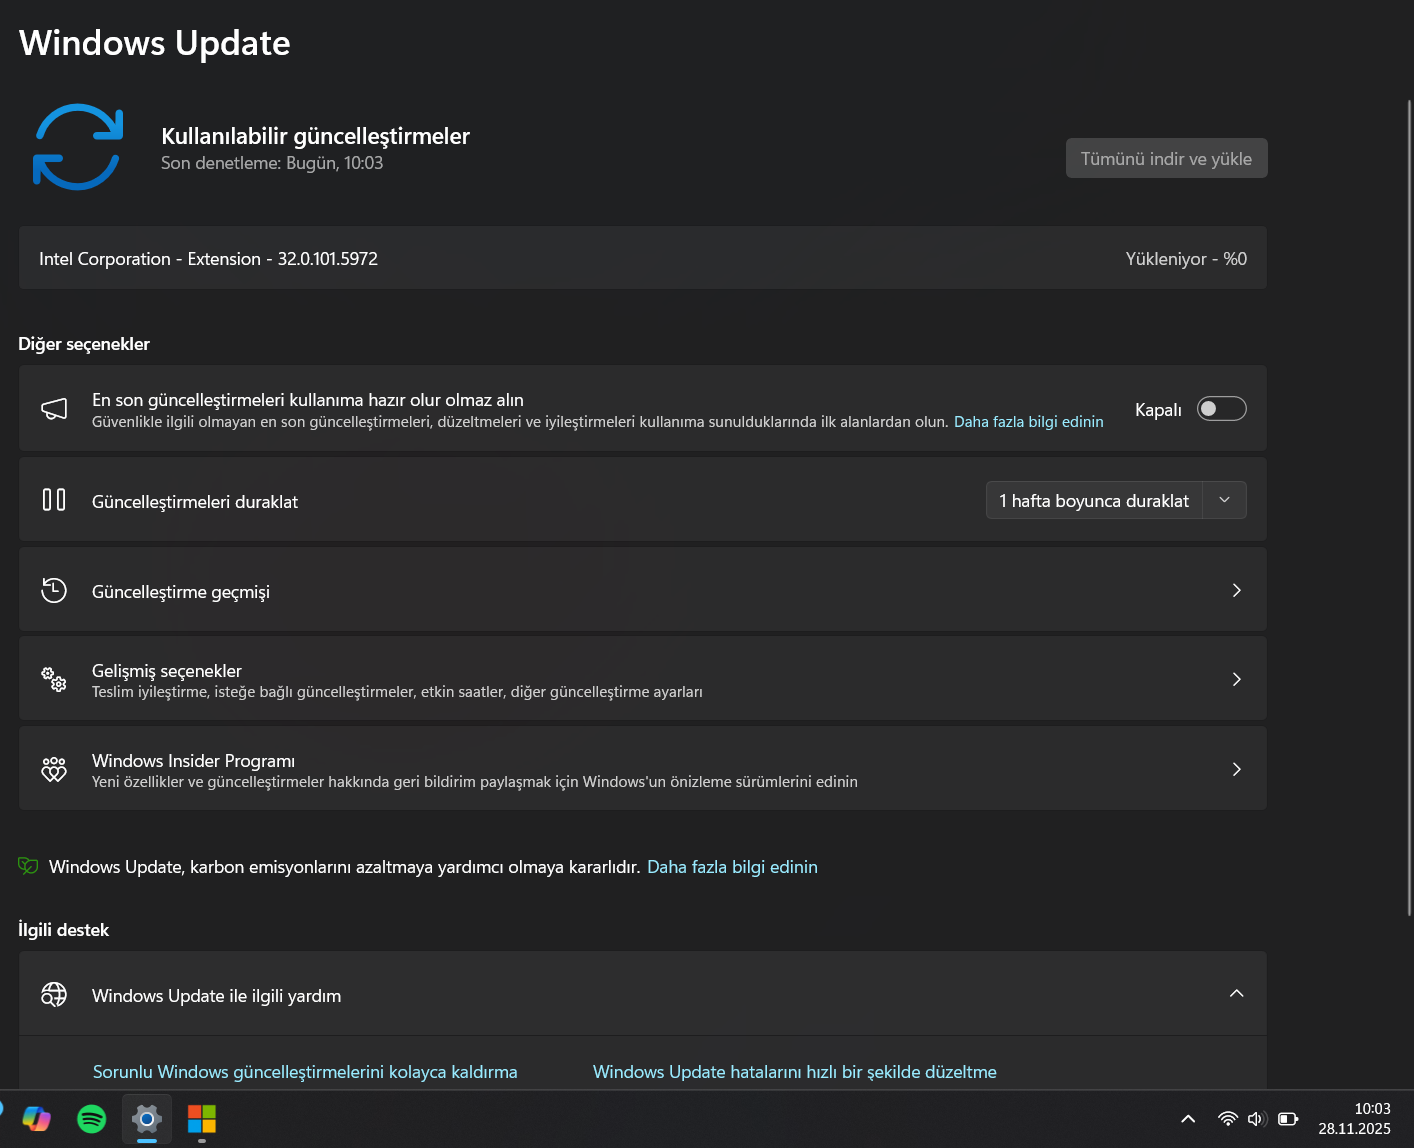Viewport: 1414px width, 1148px height.
Task: Click the pause icon beside Güncelleştirmeleri duraklat
Action: (x=54, y=500)
